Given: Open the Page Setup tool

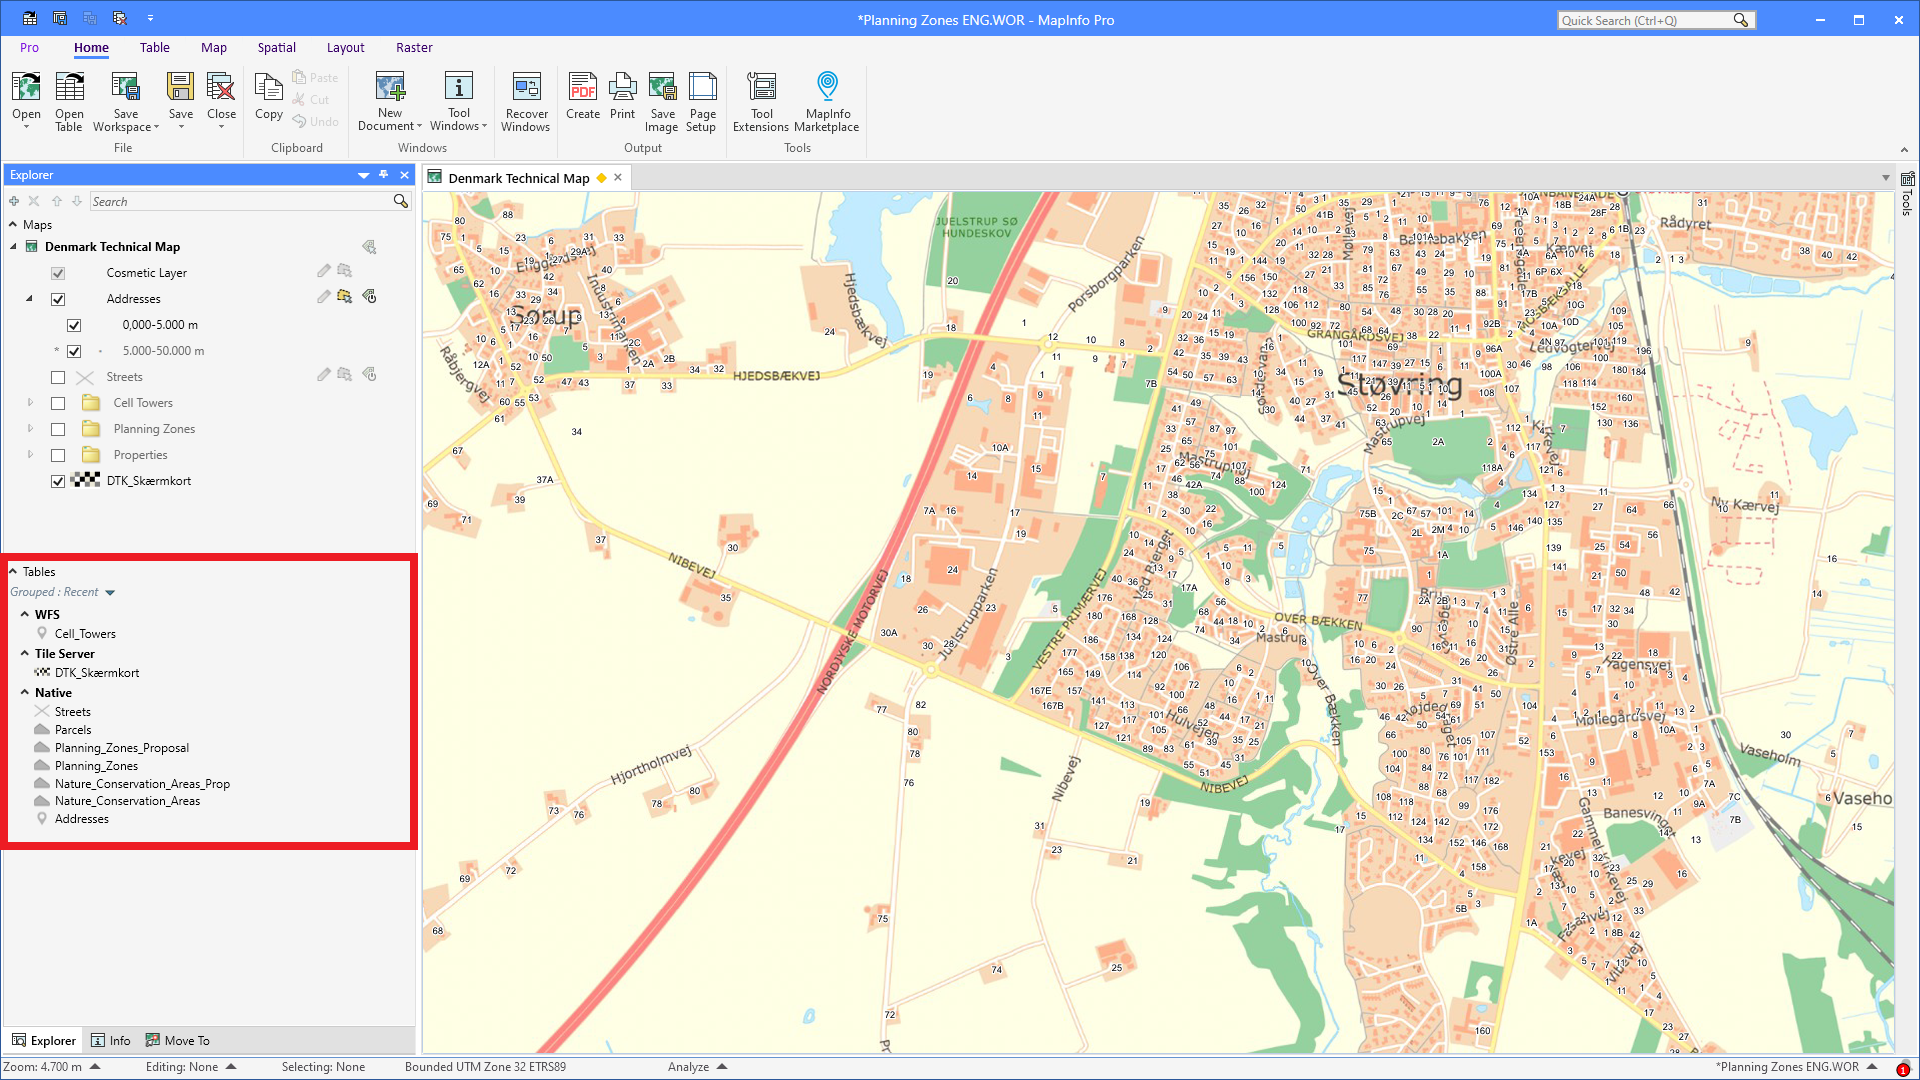Looking at the screenshot, I should [702, 100].
